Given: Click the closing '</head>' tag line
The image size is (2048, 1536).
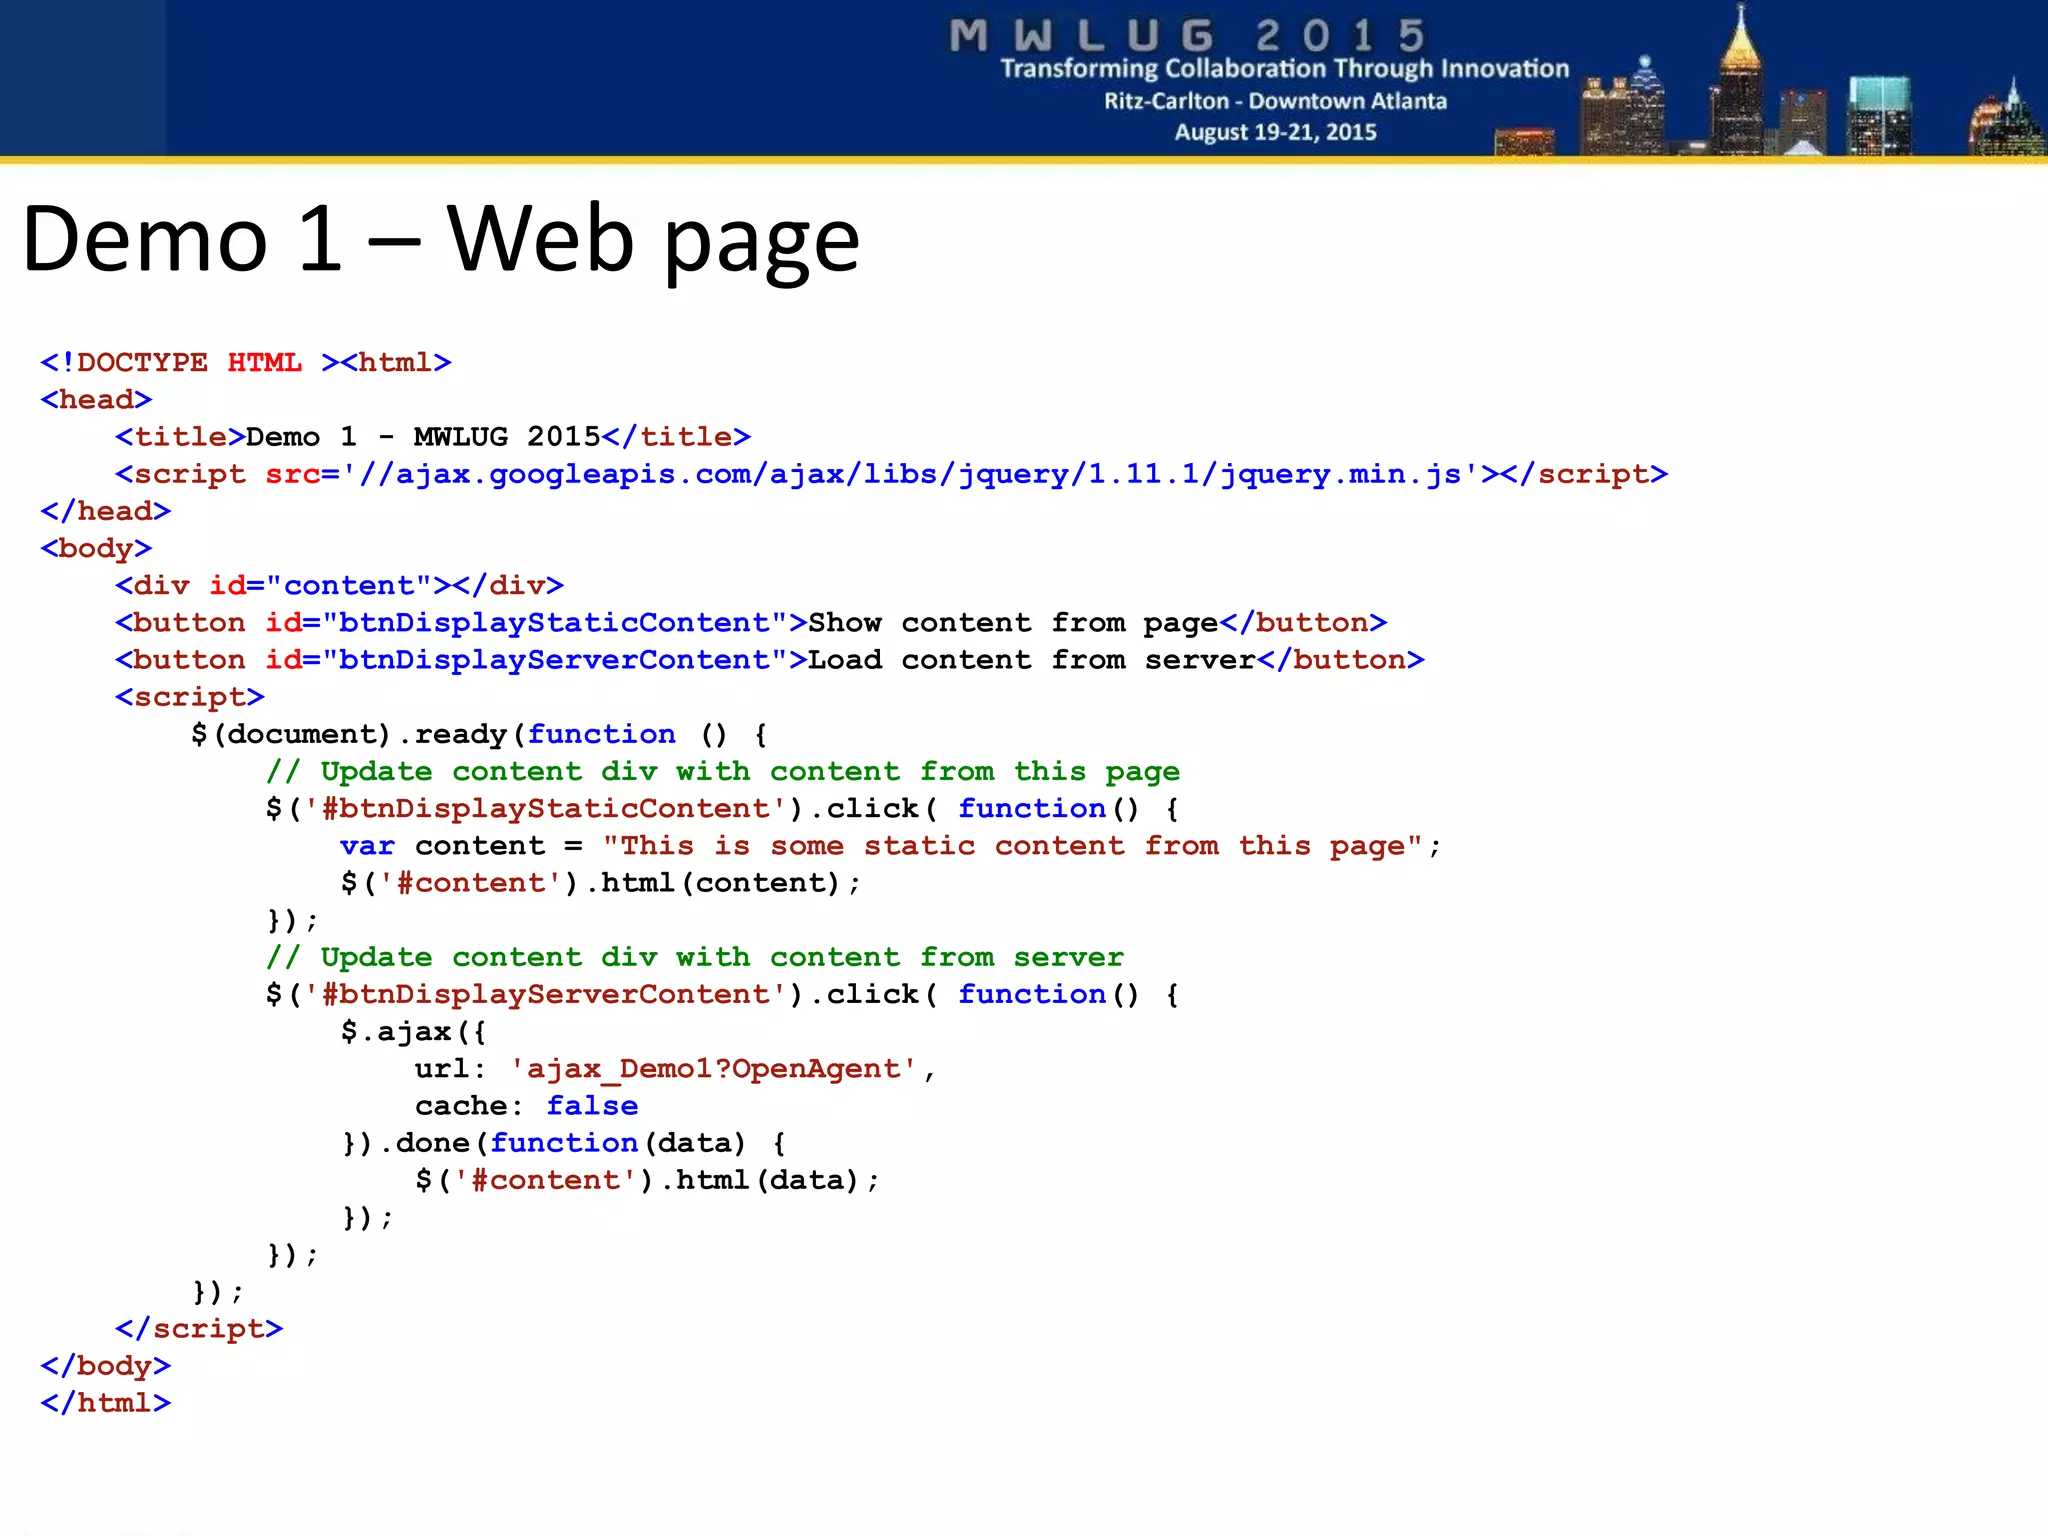Looking at the screenshot, I should tap(105, 511).
